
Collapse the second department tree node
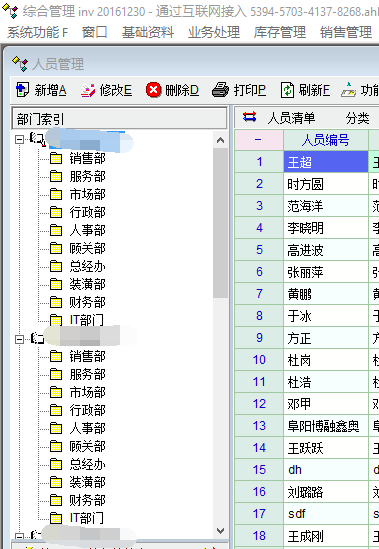(x=20, y=339)
